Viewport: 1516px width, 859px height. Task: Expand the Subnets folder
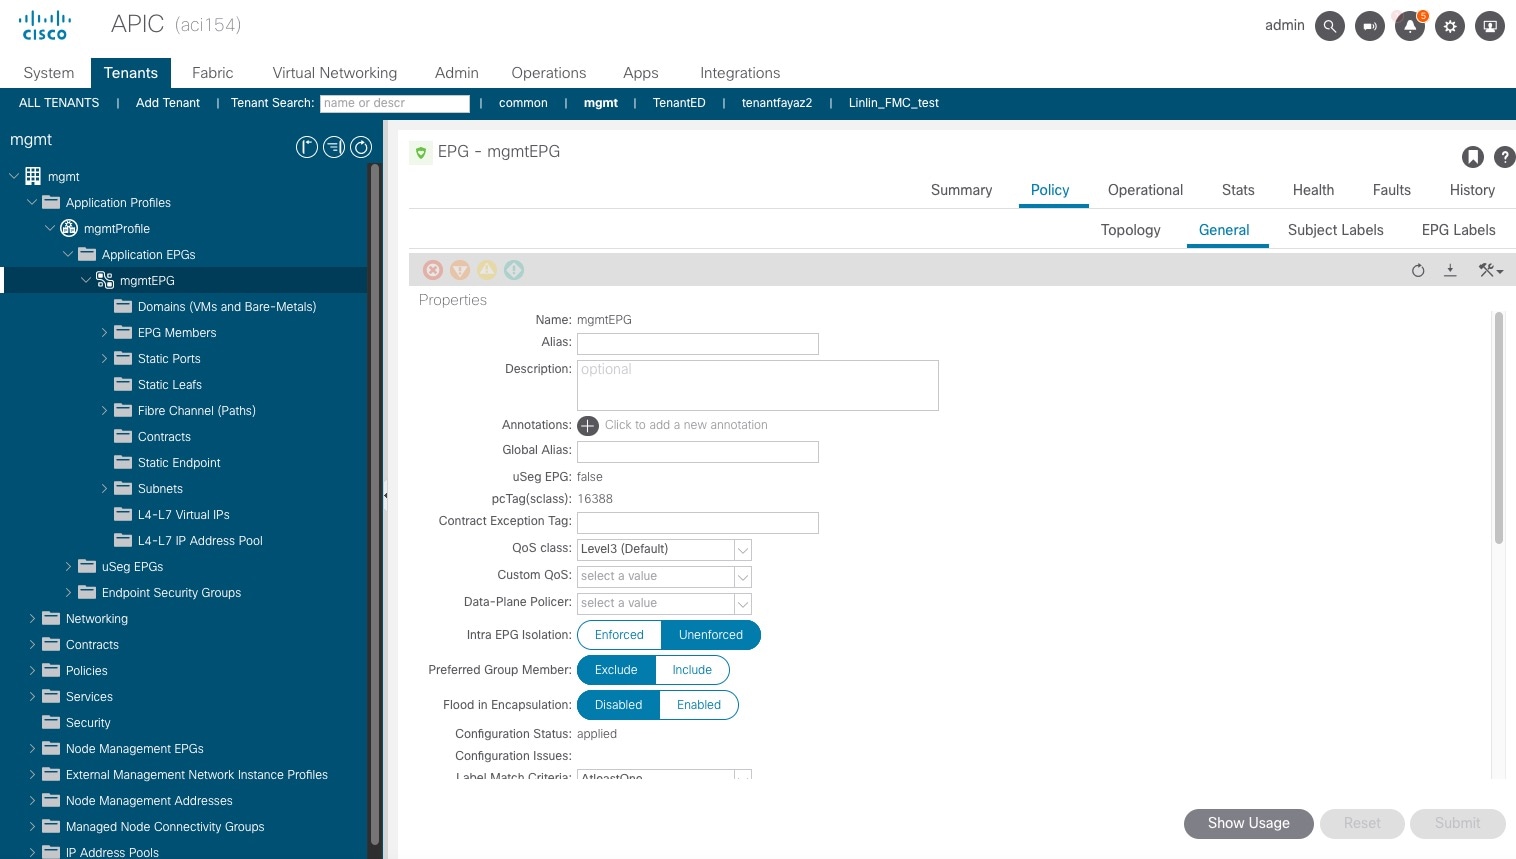[x=104, y=488]
